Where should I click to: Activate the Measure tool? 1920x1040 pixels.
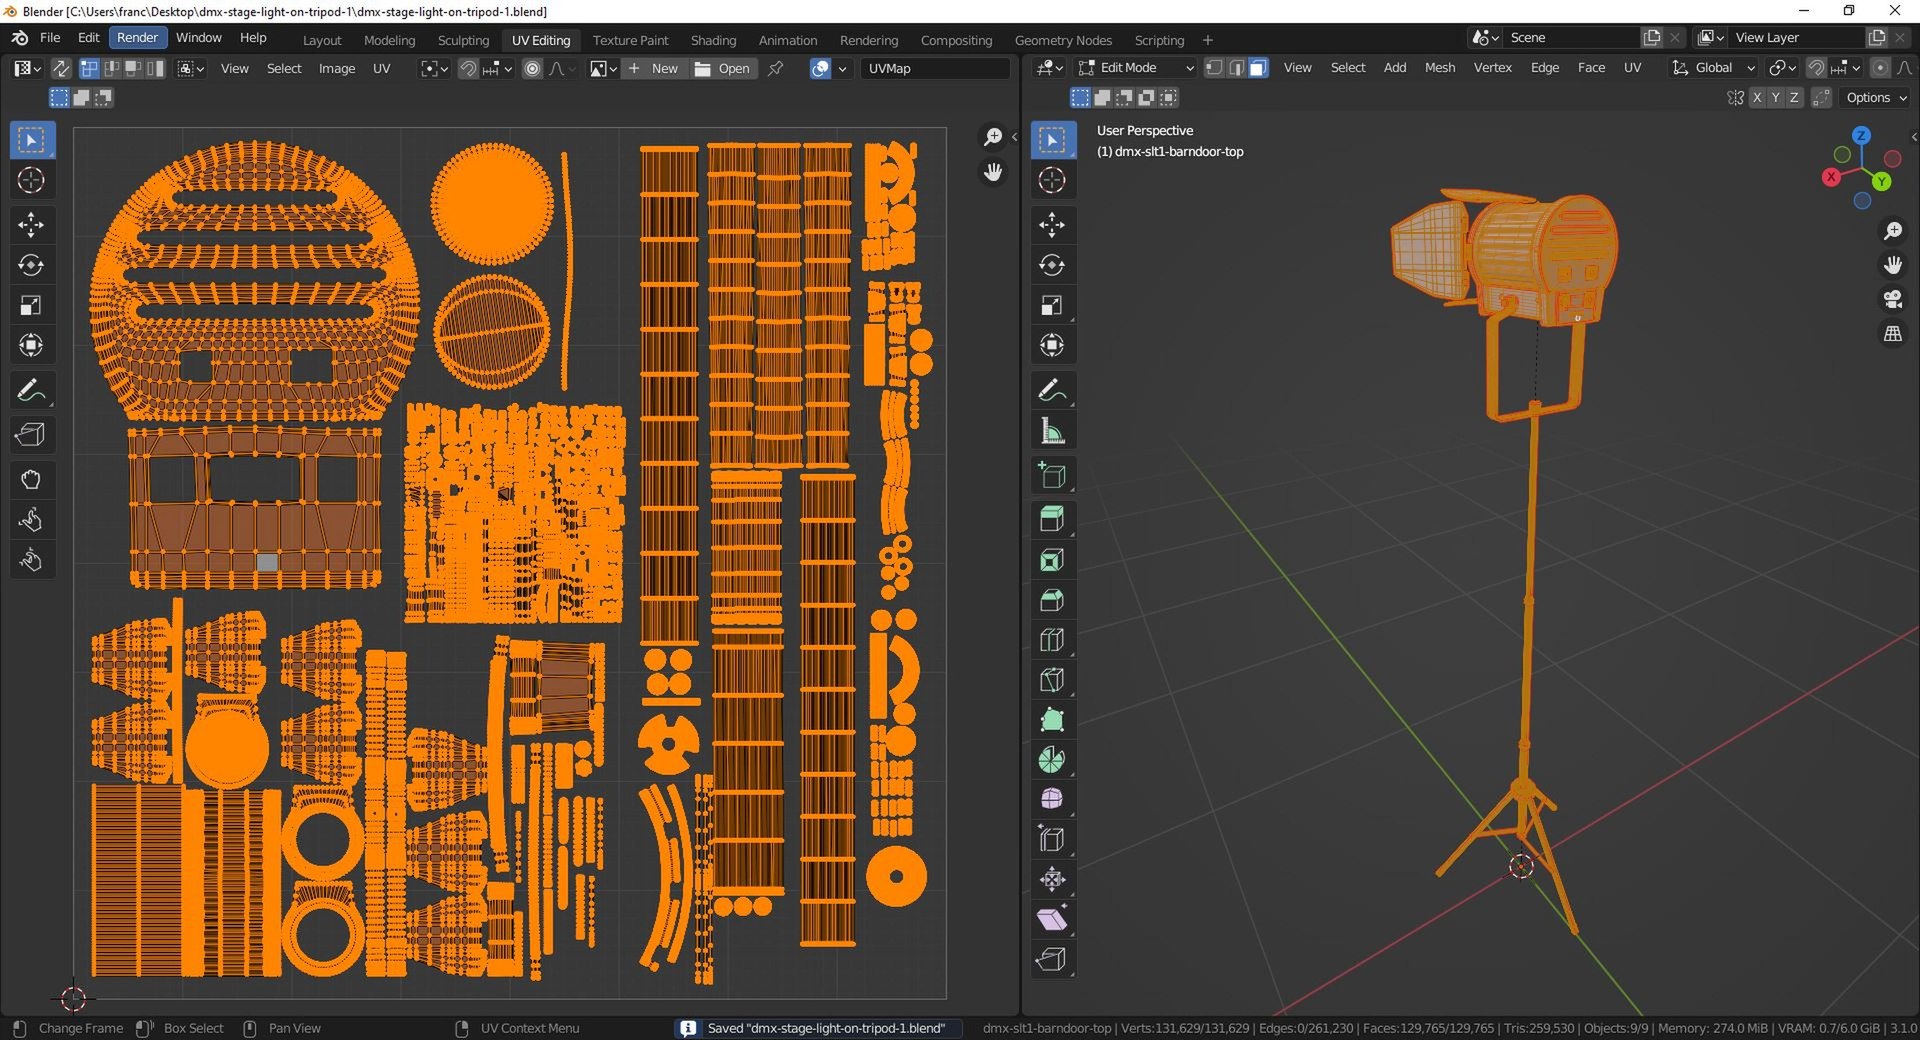[x=1051, y=431]
